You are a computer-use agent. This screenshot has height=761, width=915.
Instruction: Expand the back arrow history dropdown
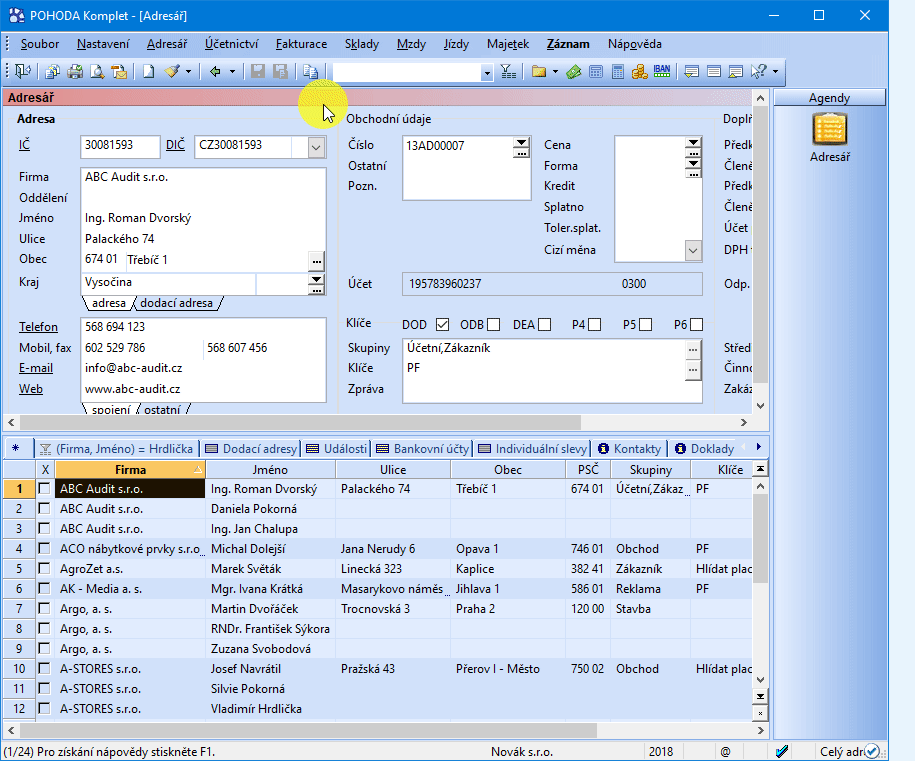click(232, 72)
